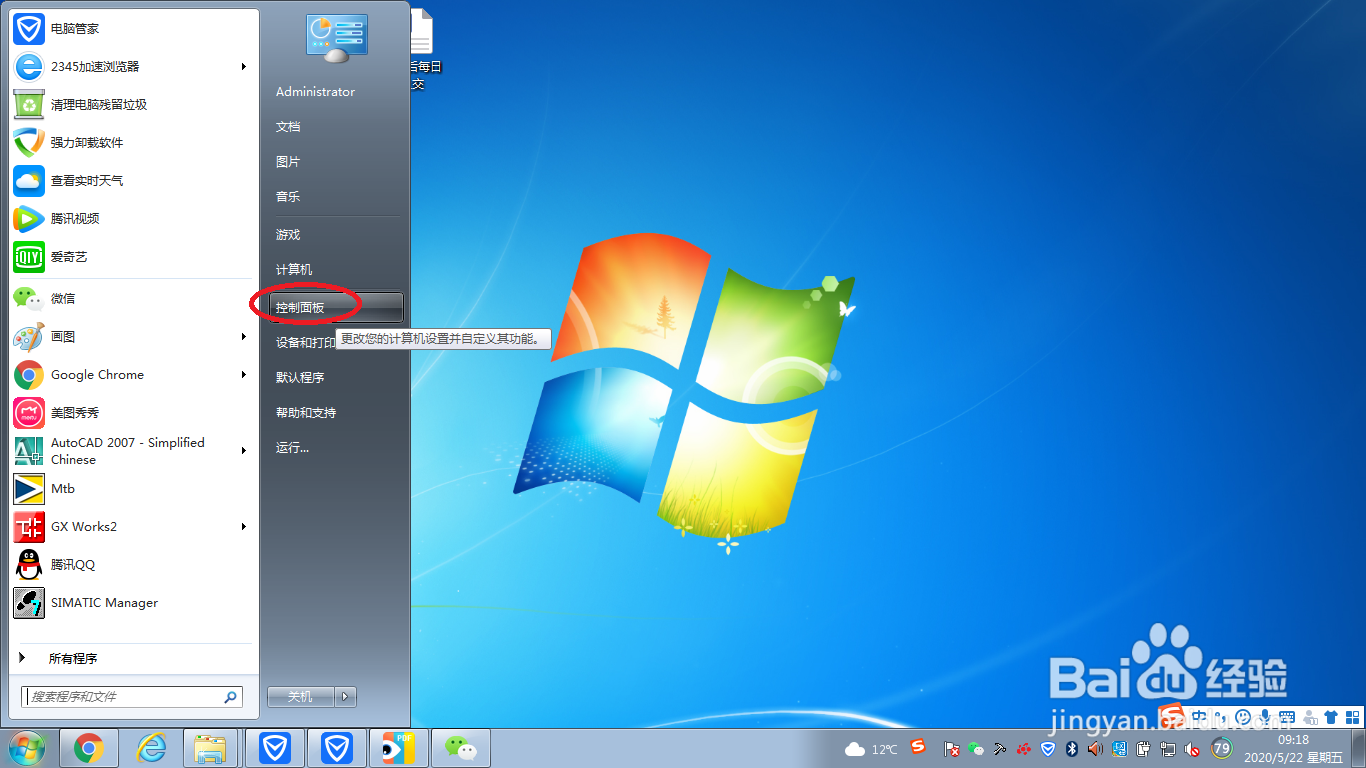This screenshot has width=1366, height=768.
Task: Click the Sogou IME microphone voice icon
Action: coord(1265,716)
